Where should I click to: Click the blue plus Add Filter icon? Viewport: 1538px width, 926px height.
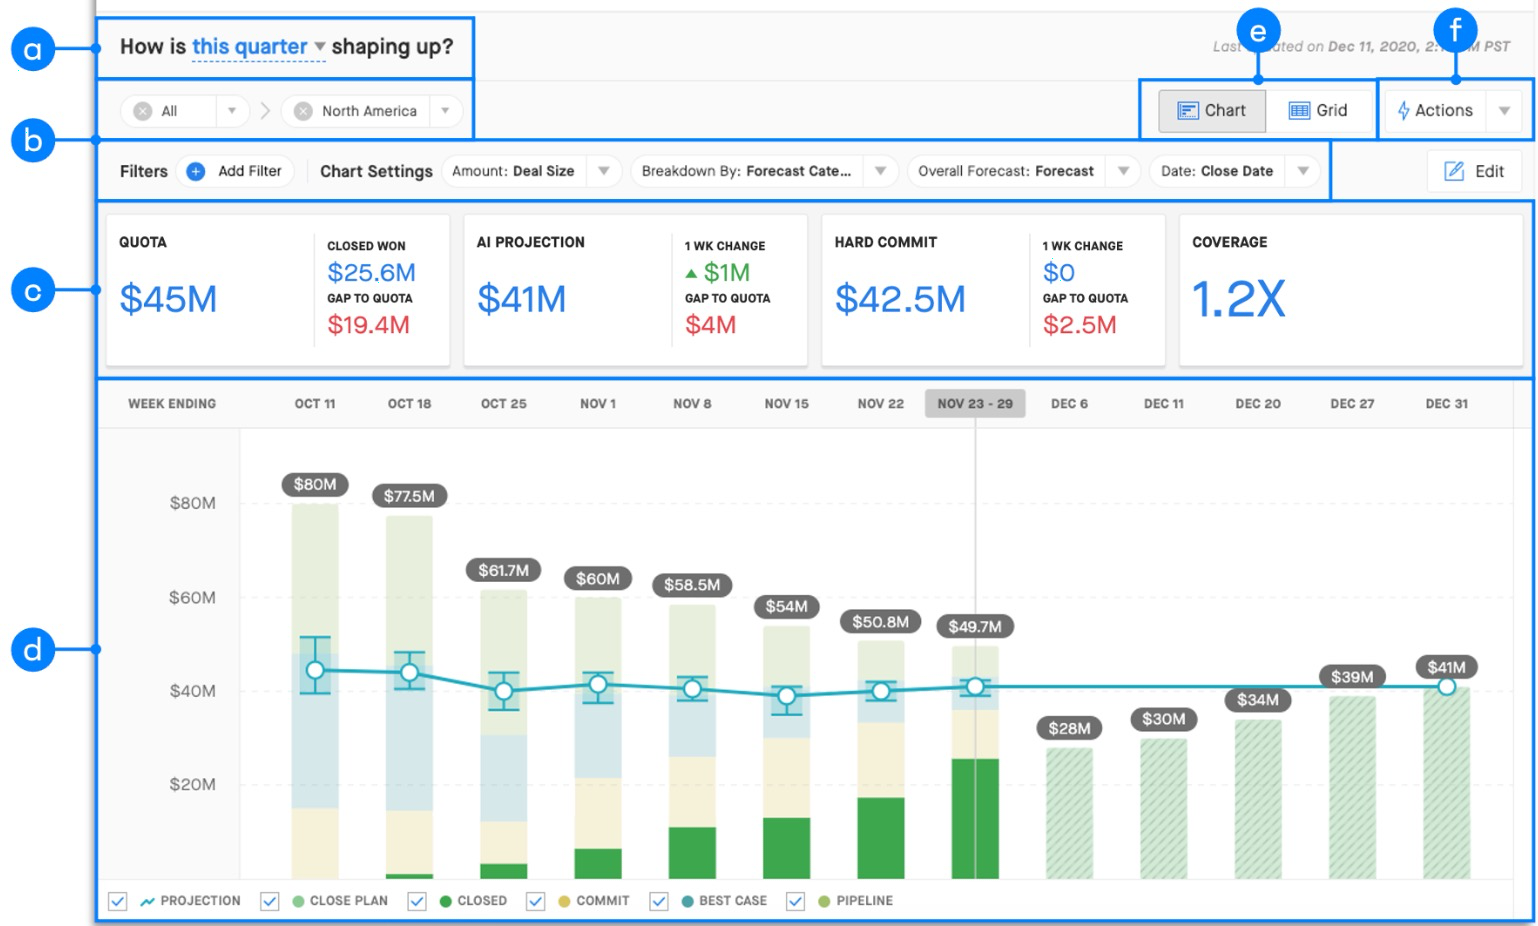[196, 171]
